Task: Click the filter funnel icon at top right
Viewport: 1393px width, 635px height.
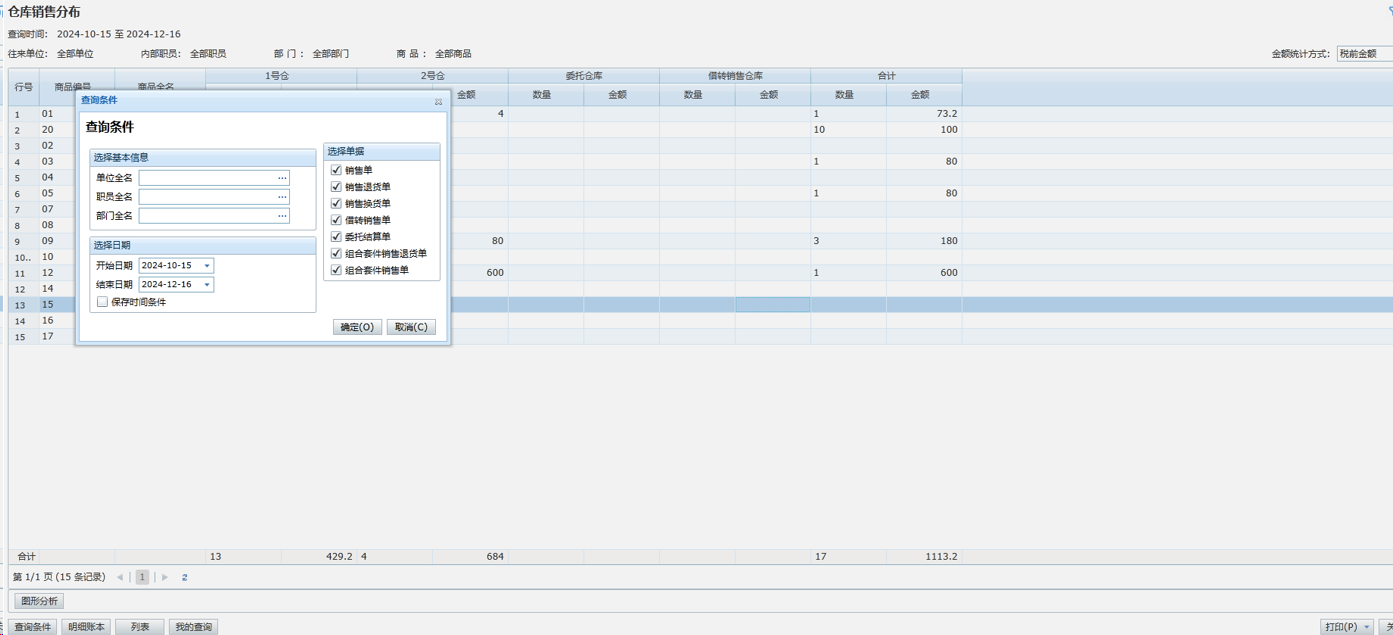Action: point(1389,11)
